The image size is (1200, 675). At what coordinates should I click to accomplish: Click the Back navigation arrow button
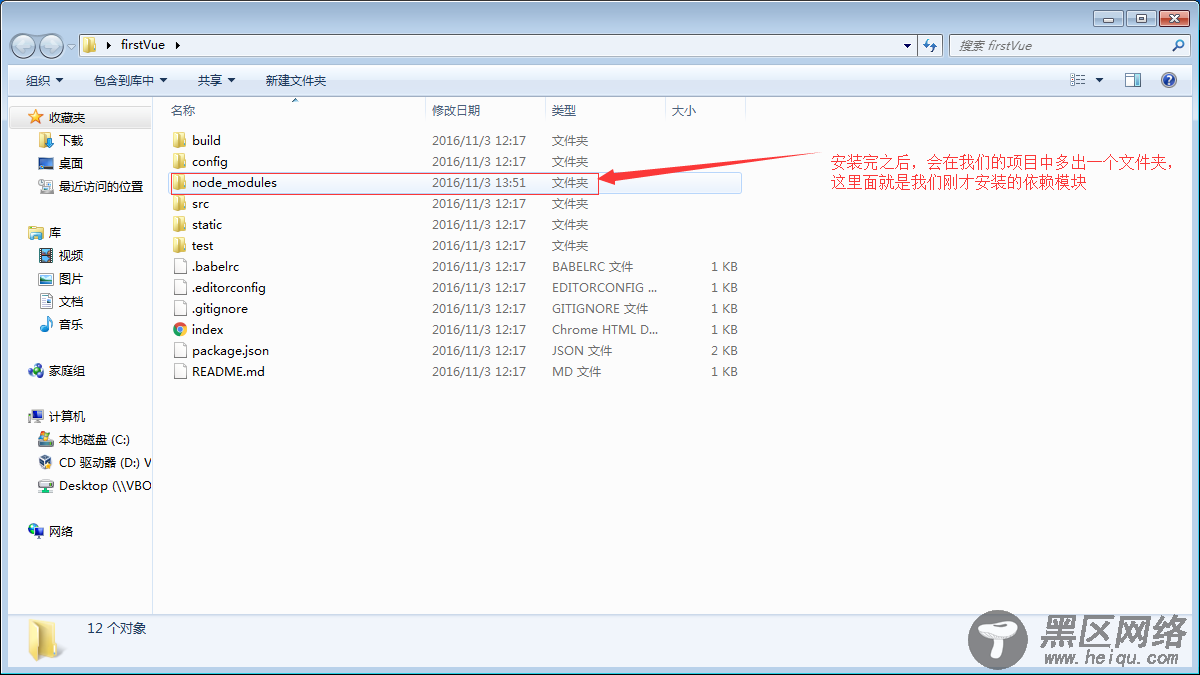pyautogui.click(x=24, y=46)
